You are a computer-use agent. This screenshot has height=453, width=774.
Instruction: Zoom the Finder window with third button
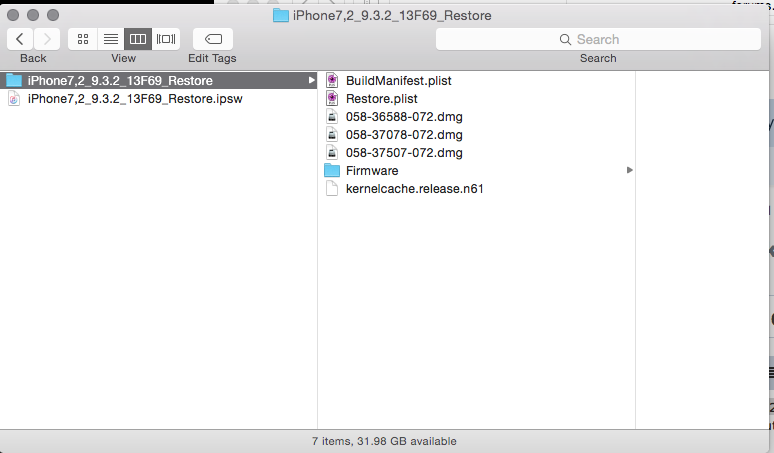[x=53, y=15]
